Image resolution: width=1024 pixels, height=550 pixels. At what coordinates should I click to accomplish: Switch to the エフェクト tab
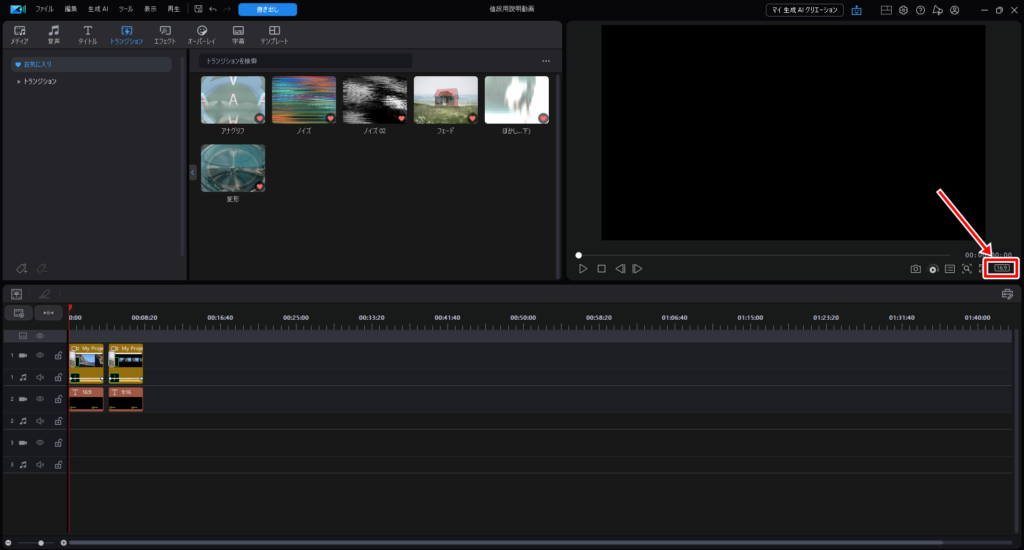coord(164,35)
